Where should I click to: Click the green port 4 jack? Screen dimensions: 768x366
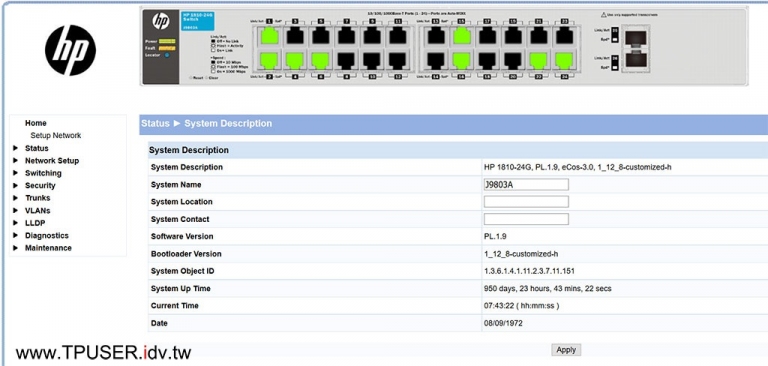[295, 60]
